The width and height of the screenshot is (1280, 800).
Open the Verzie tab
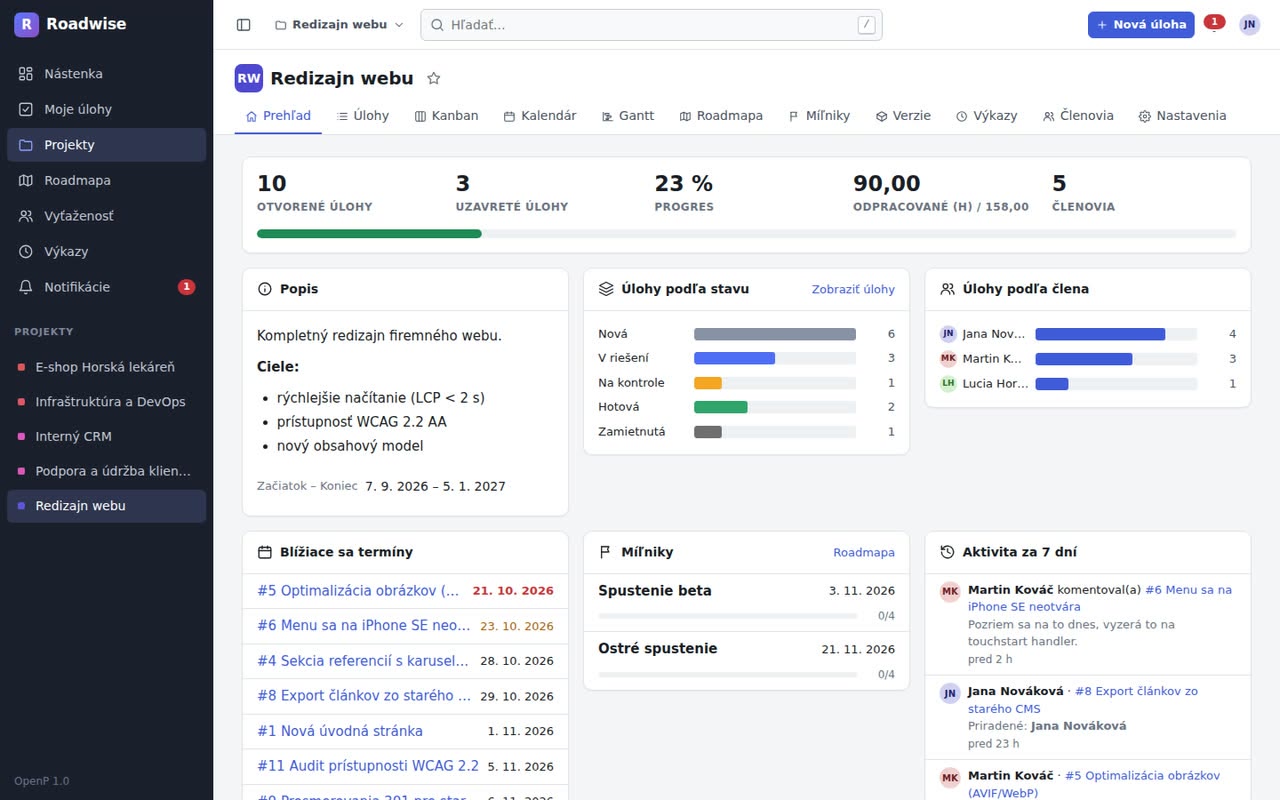pyautogui.click(x=903, y=116)
